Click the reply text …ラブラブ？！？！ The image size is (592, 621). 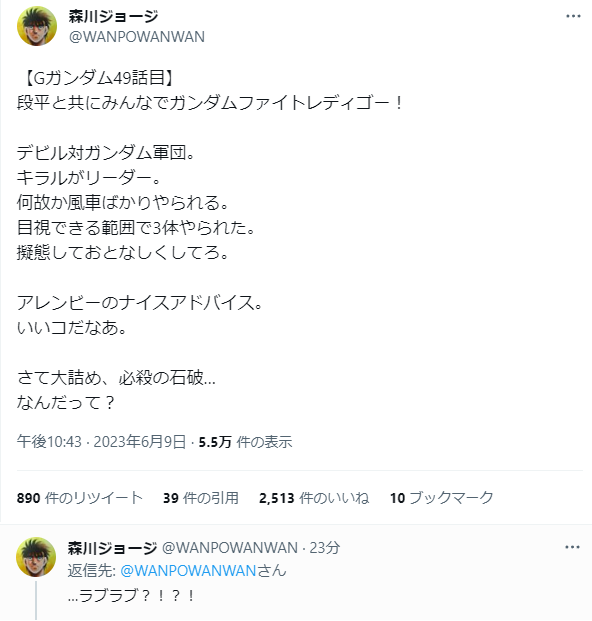tap(131, 596)
